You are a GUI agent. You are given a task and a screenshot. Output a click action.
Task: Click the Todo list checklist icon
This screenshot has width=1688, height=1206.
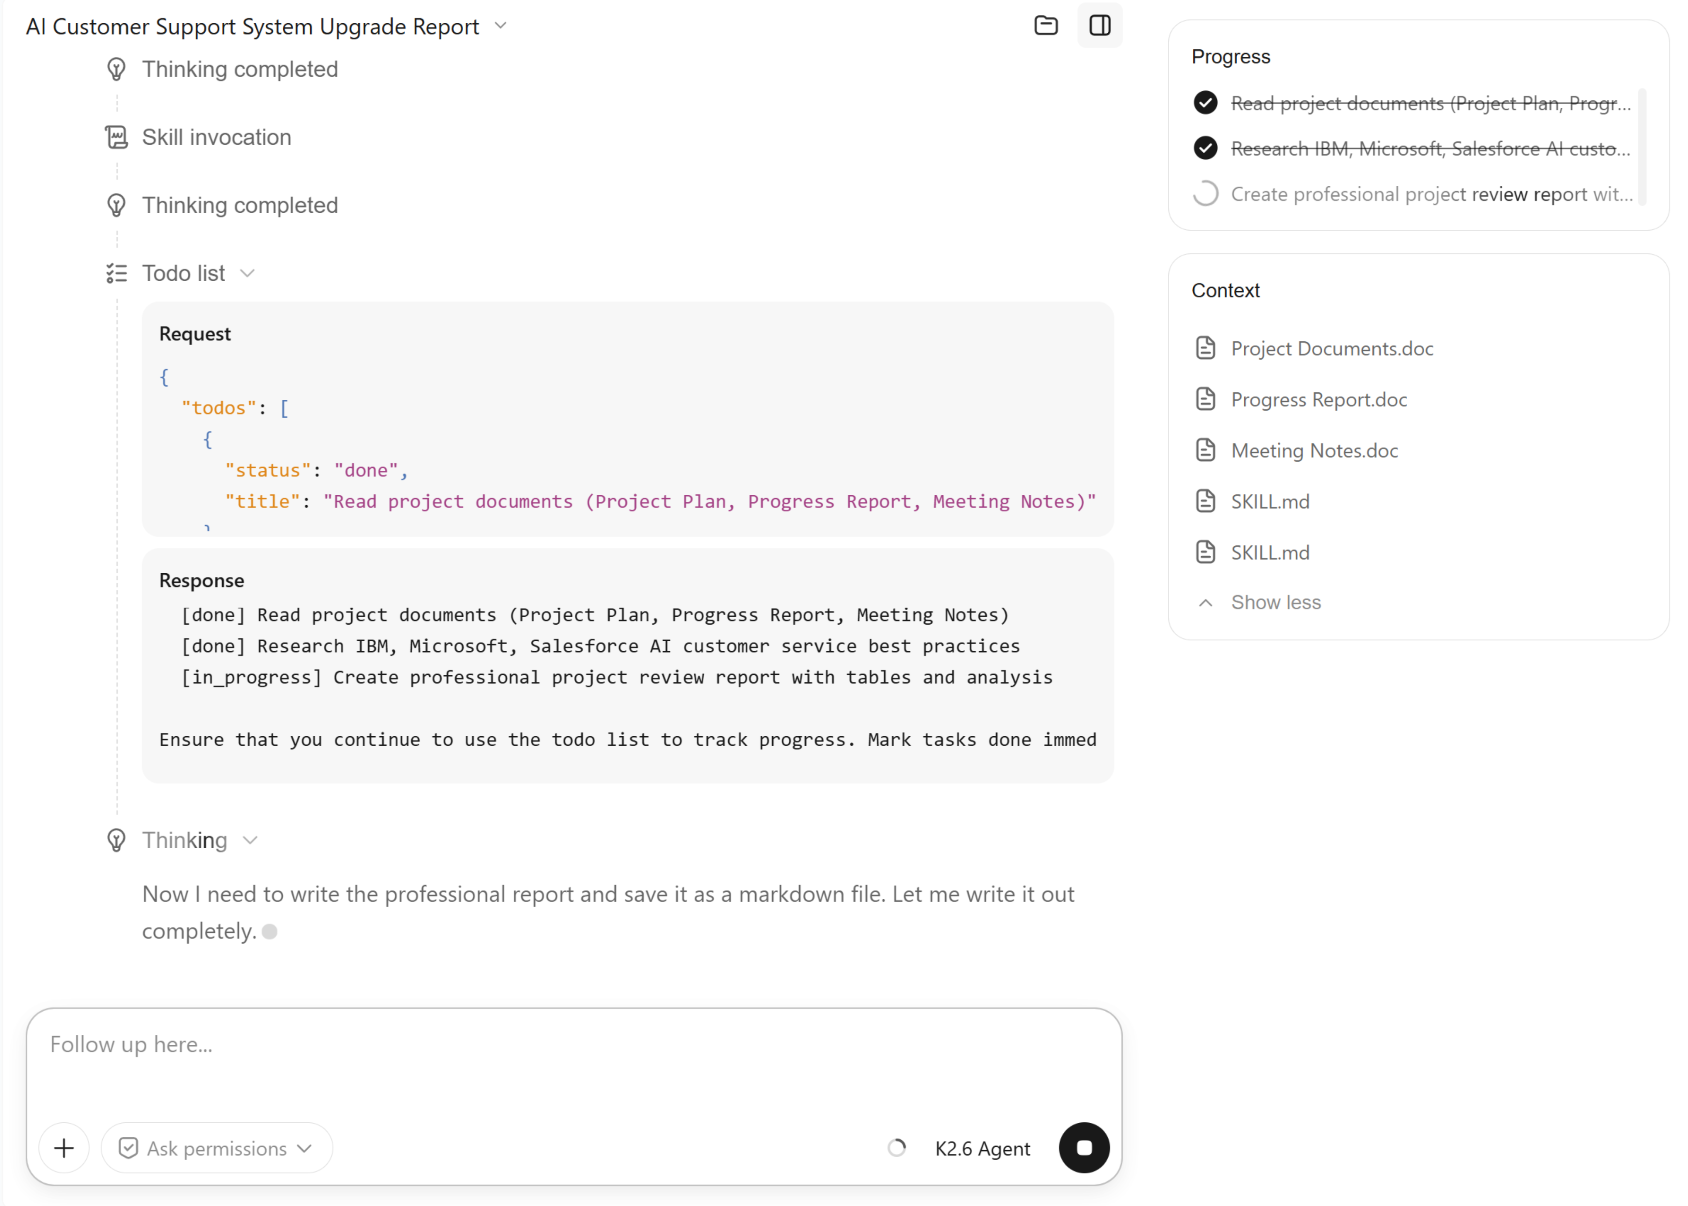[117, 273]
